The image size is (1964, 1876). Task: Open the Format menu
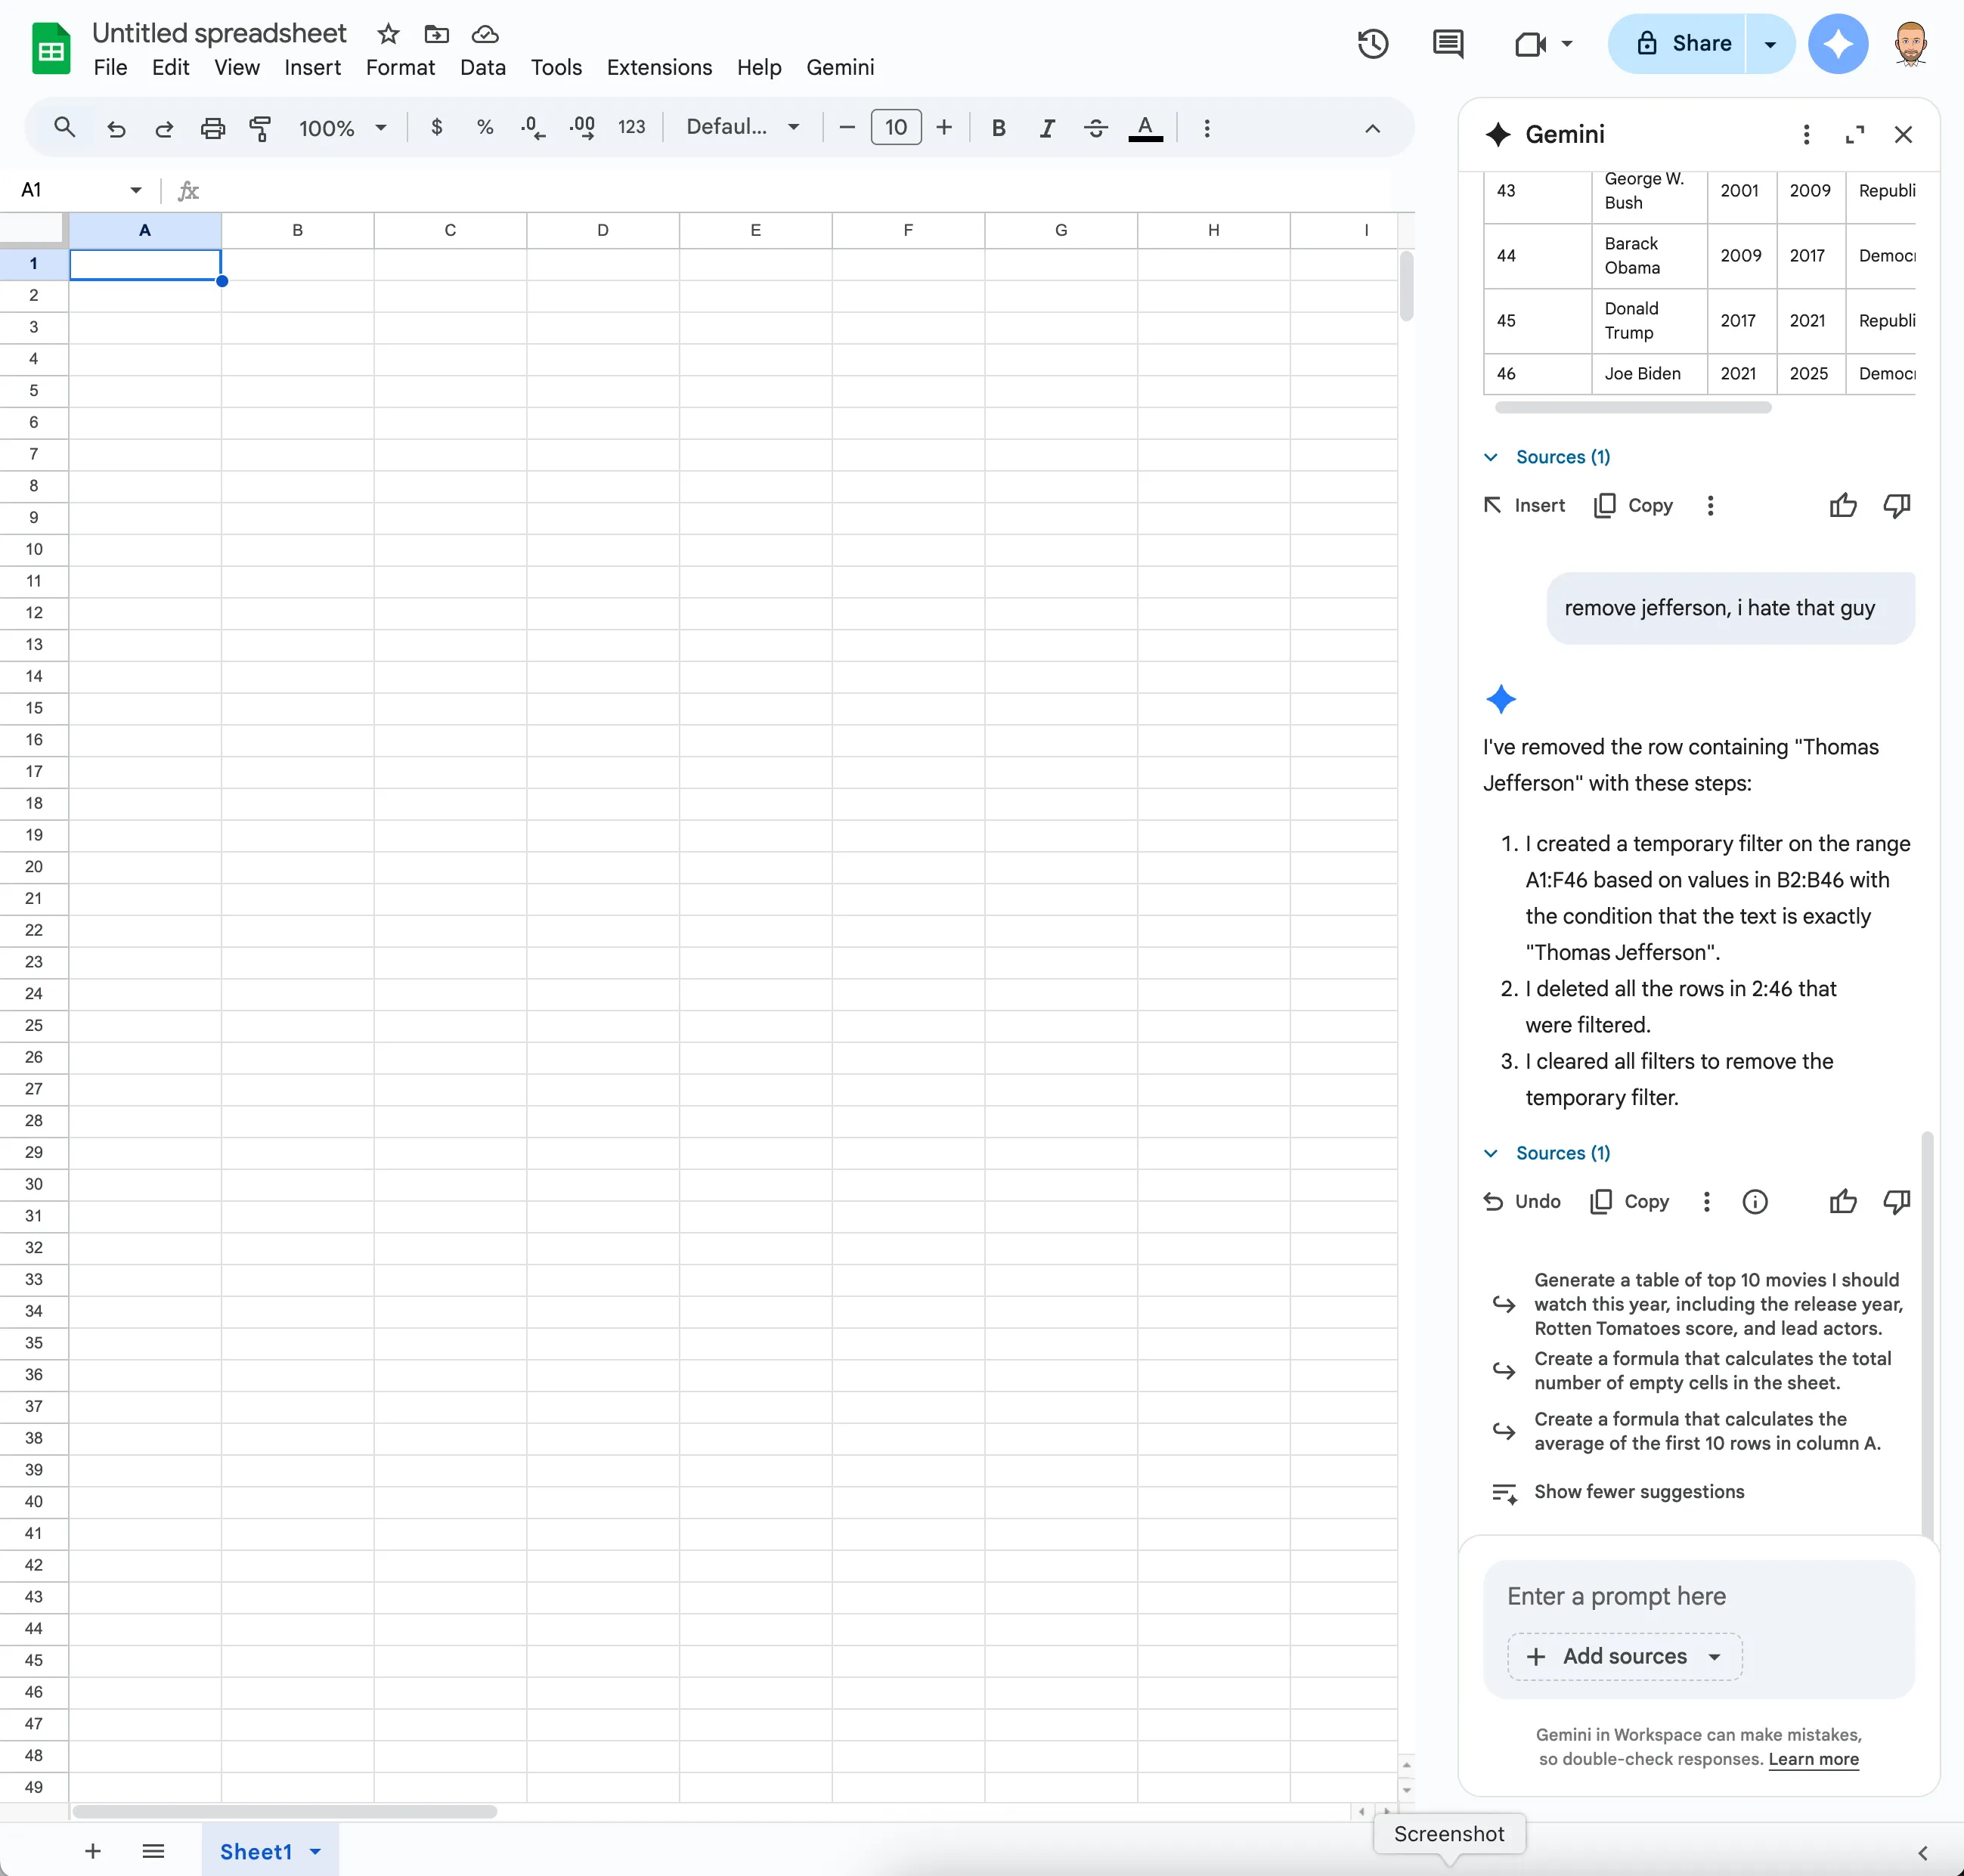[x=399, y=67]
